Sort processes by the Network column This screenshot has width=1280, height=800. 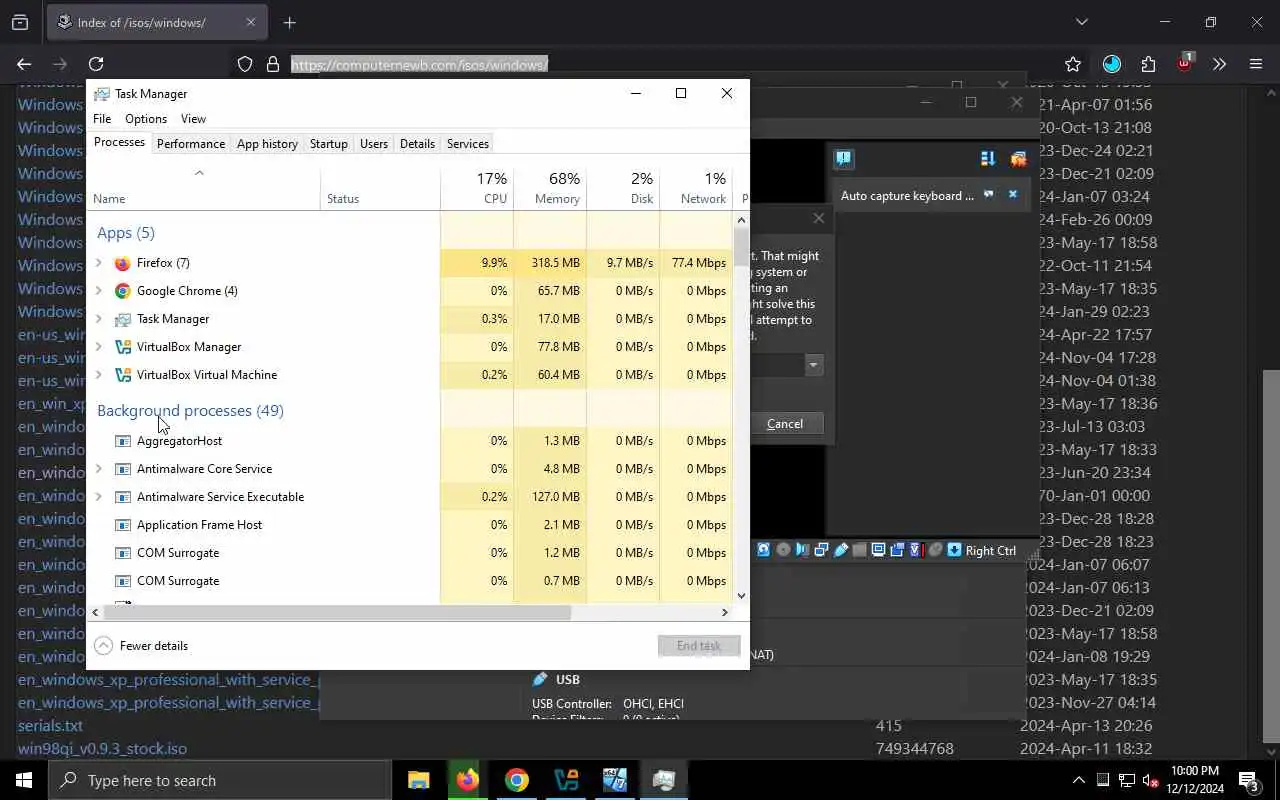(x=696, y=187)
